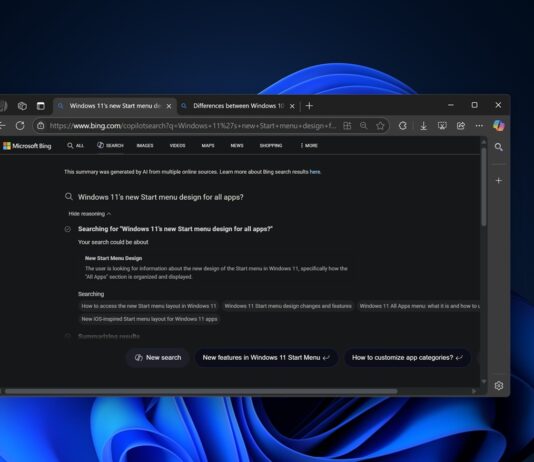Screen dimensions: 534x462
Task: Close the Differences between Windows 10 tab
Action: (292, 106)
